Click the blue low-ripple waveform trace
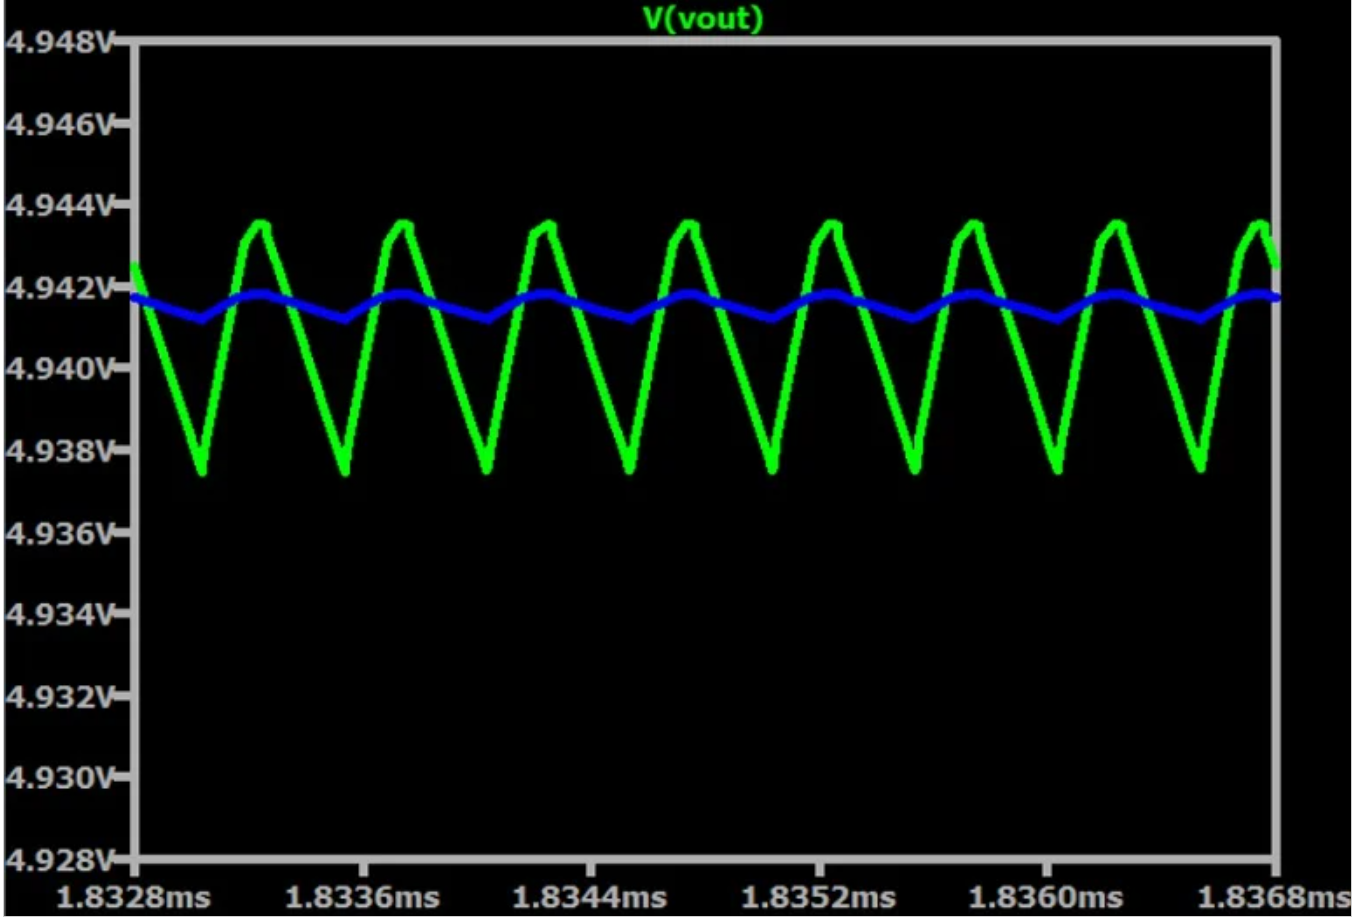Viewport: 1356px width, 923px height. [704, 306]
